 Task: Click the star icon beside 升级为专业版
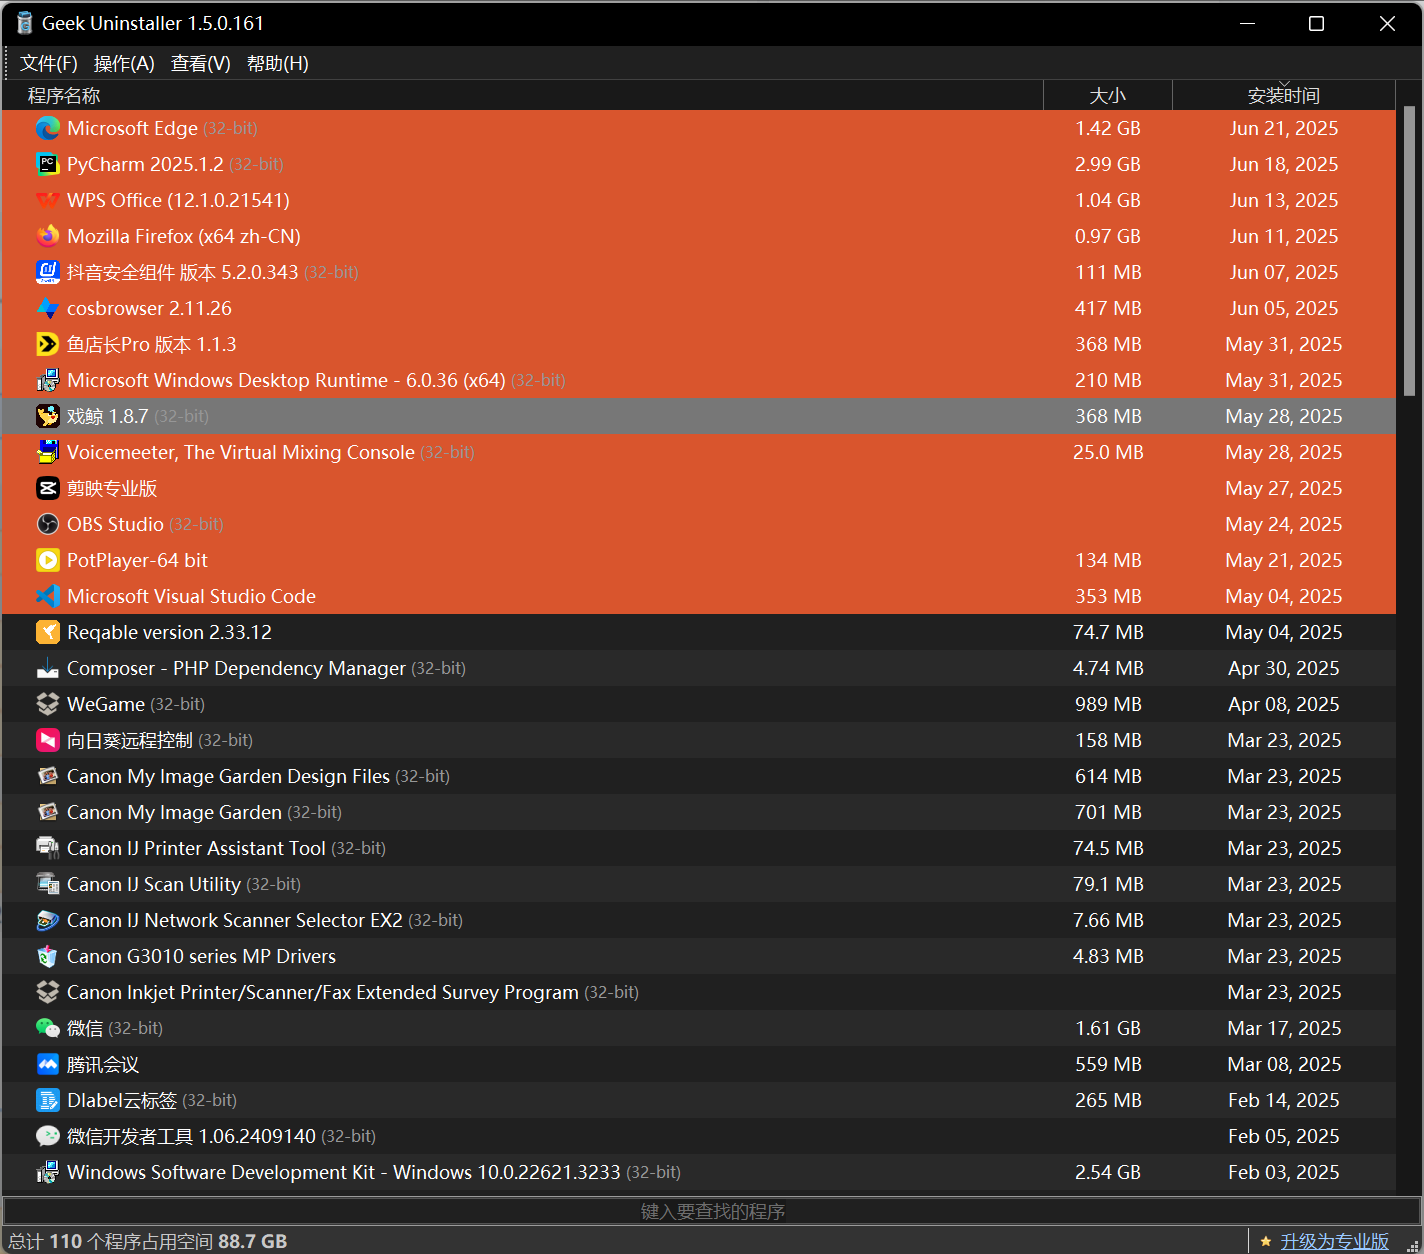(x=1266, y=1241)
